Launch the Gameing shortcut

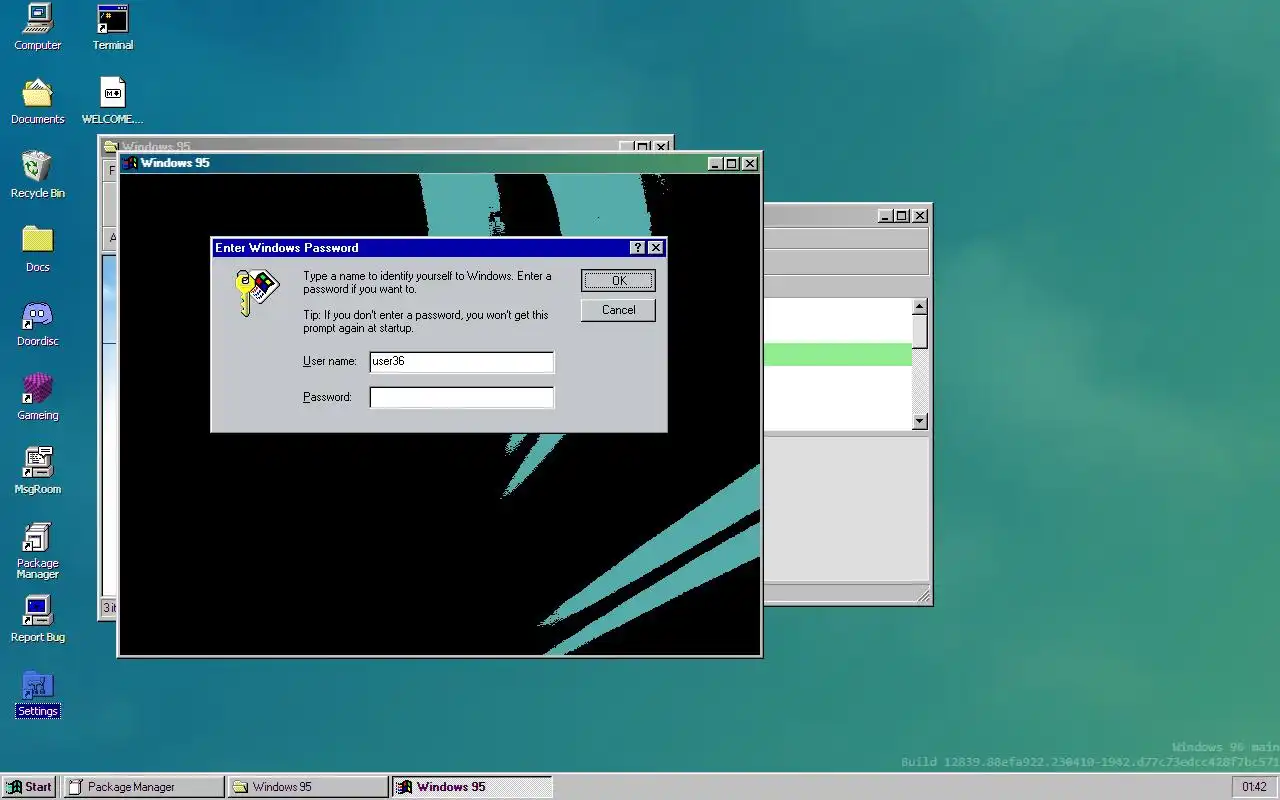pos(37,397)
